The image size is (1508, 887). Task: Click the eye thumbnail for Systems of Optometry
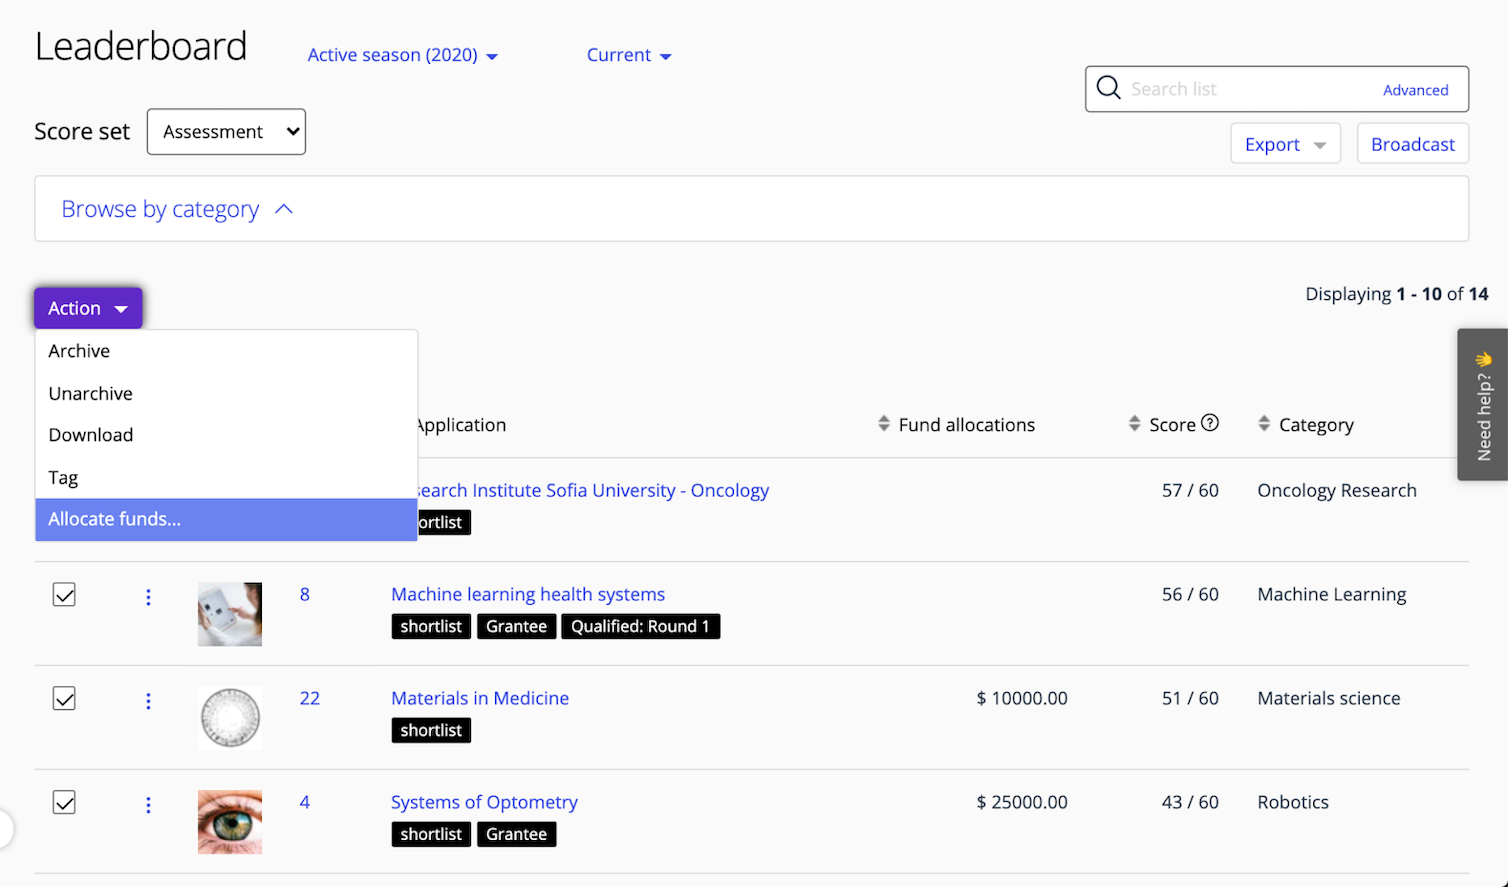229,822
